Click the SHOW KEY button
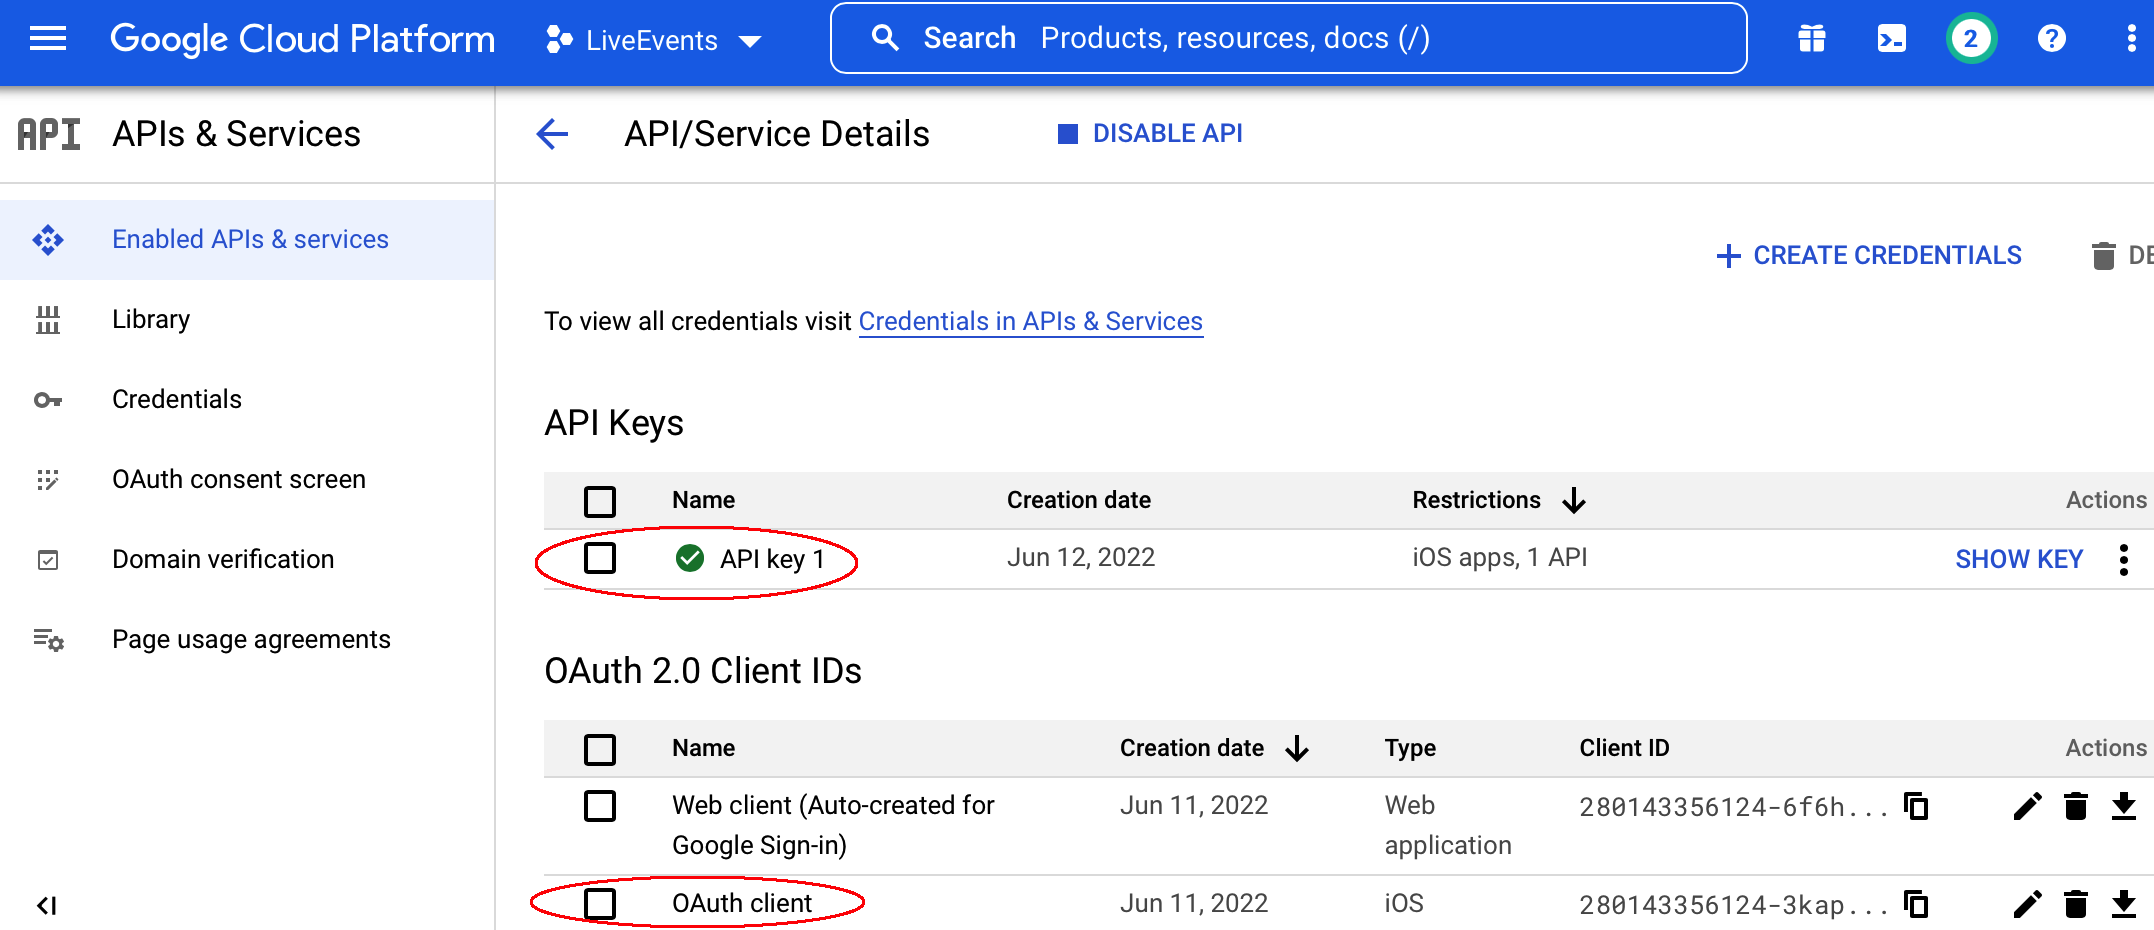Screen dimensions: 2154x930 pos(2018,559)
